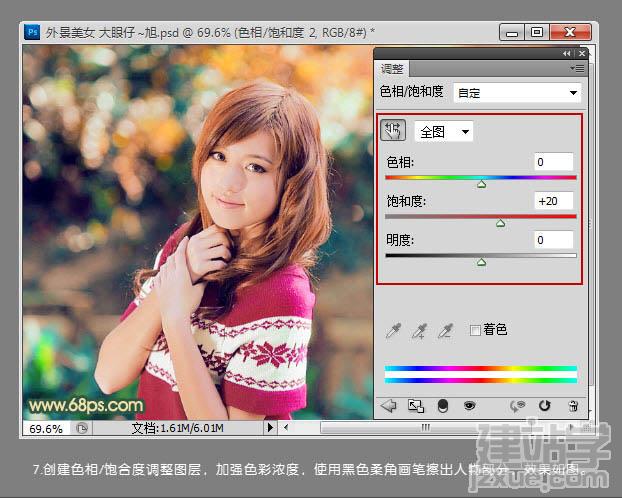
Task: Open adjustments panel flyout menu
Action: 578,69
